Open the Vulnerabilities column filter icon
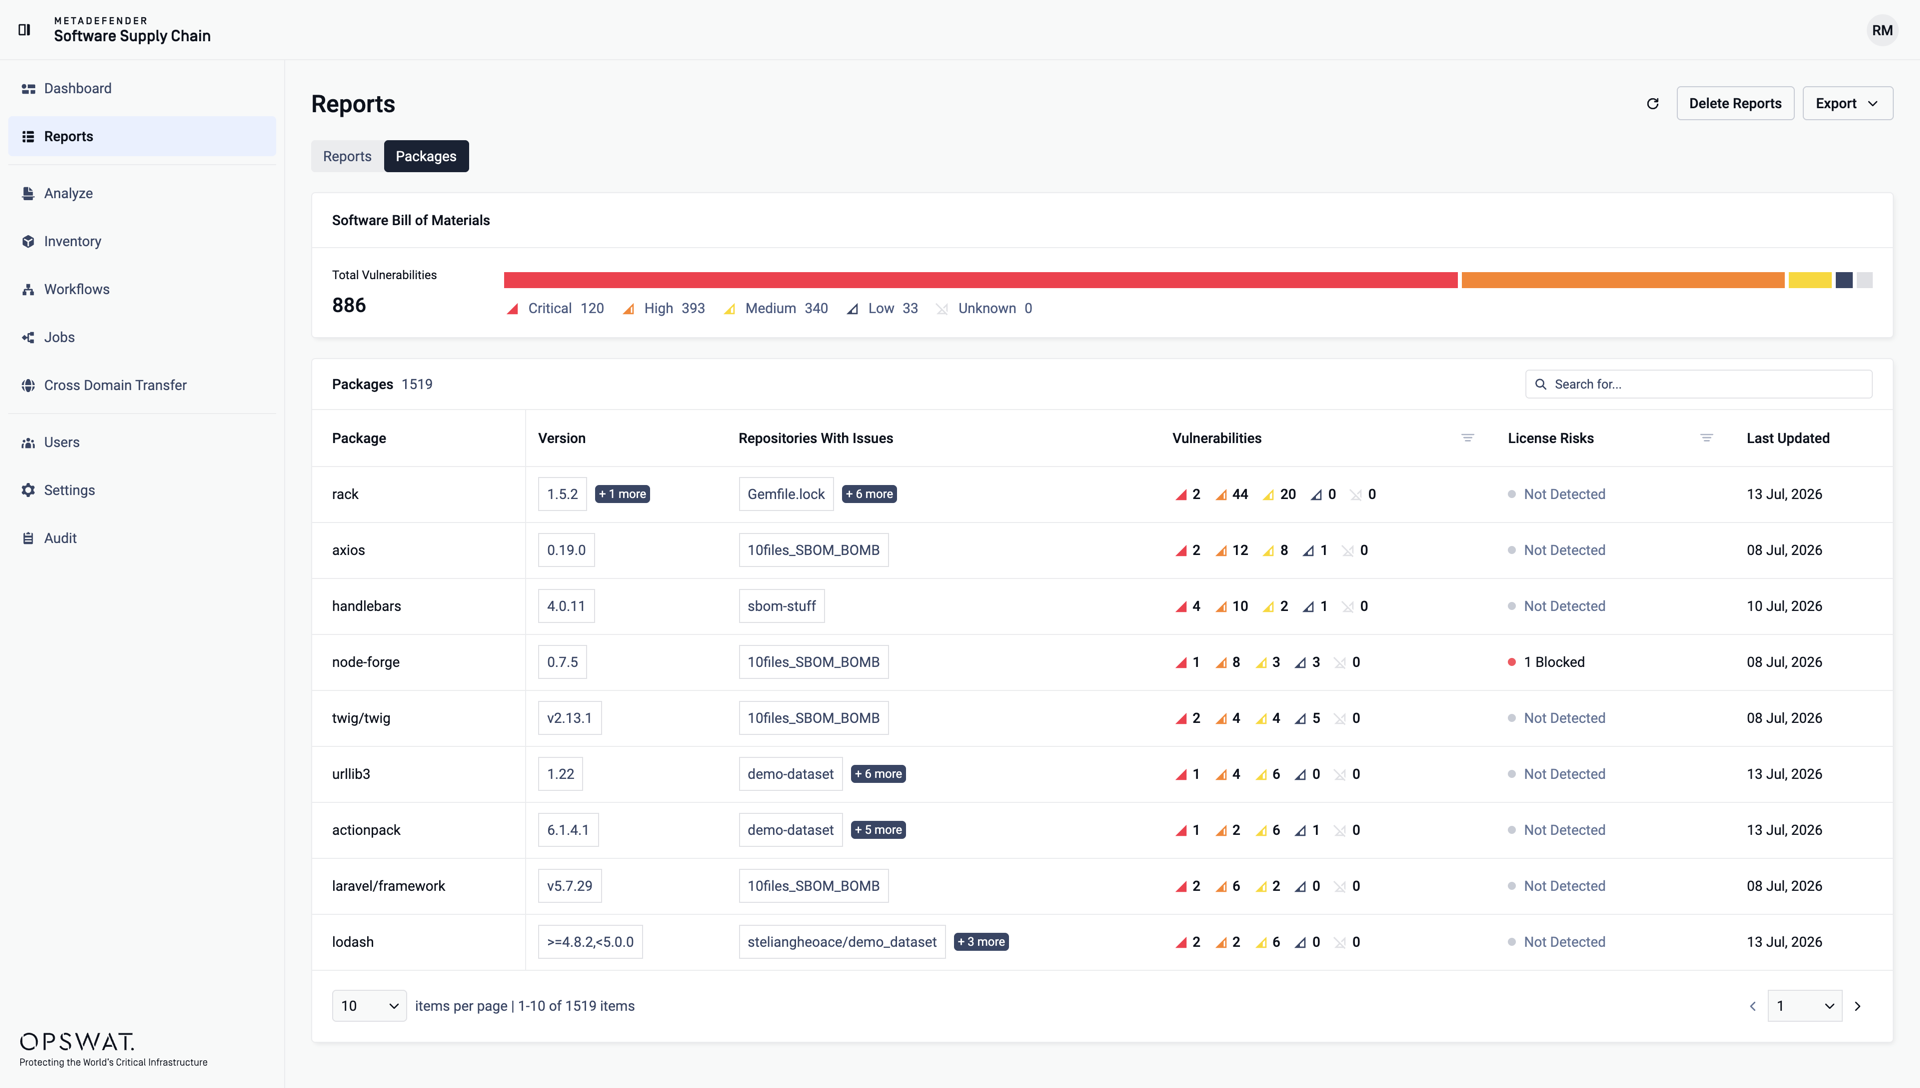1920x1088 pixels. click(1468, 438)
